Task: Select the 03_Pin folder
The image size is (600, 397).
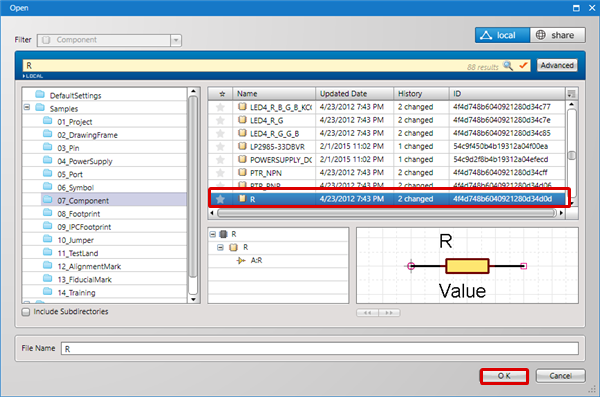Action: (x=68, y=148)
